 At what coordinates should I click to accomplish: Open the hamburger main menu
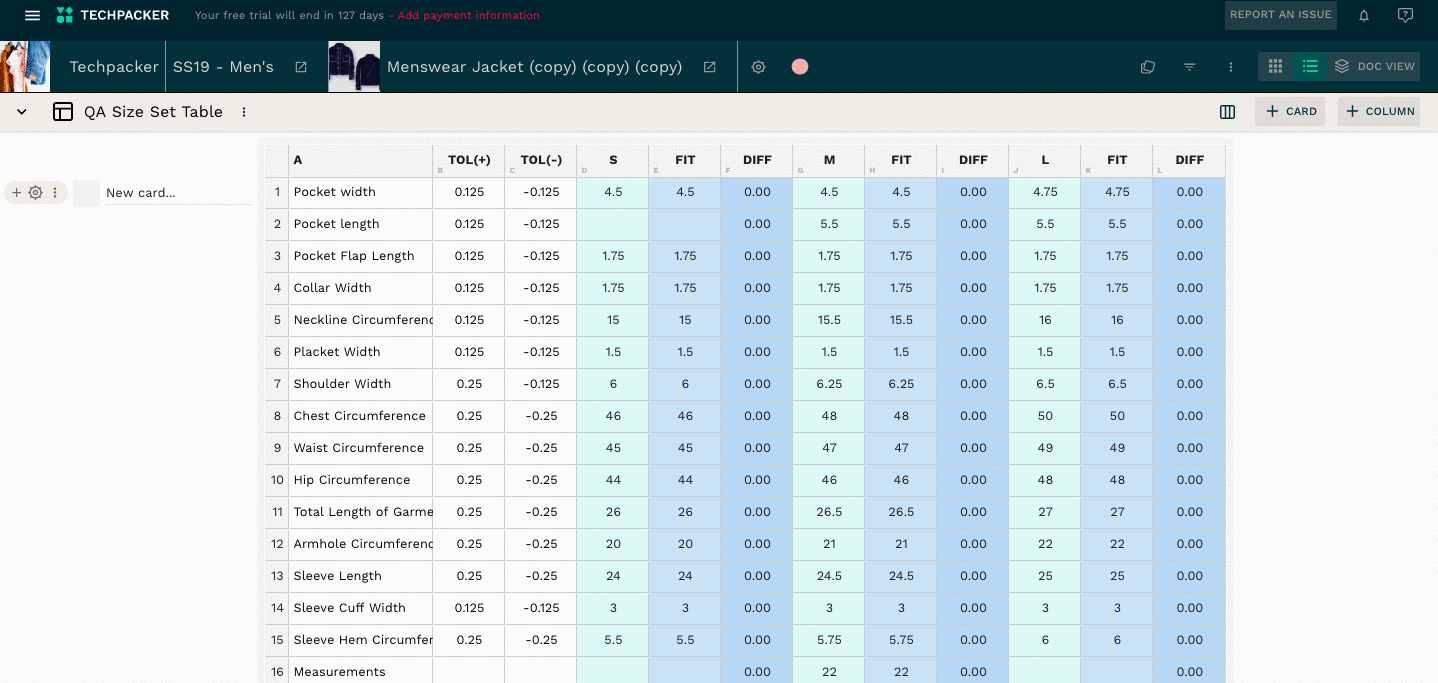coord(33,15)
